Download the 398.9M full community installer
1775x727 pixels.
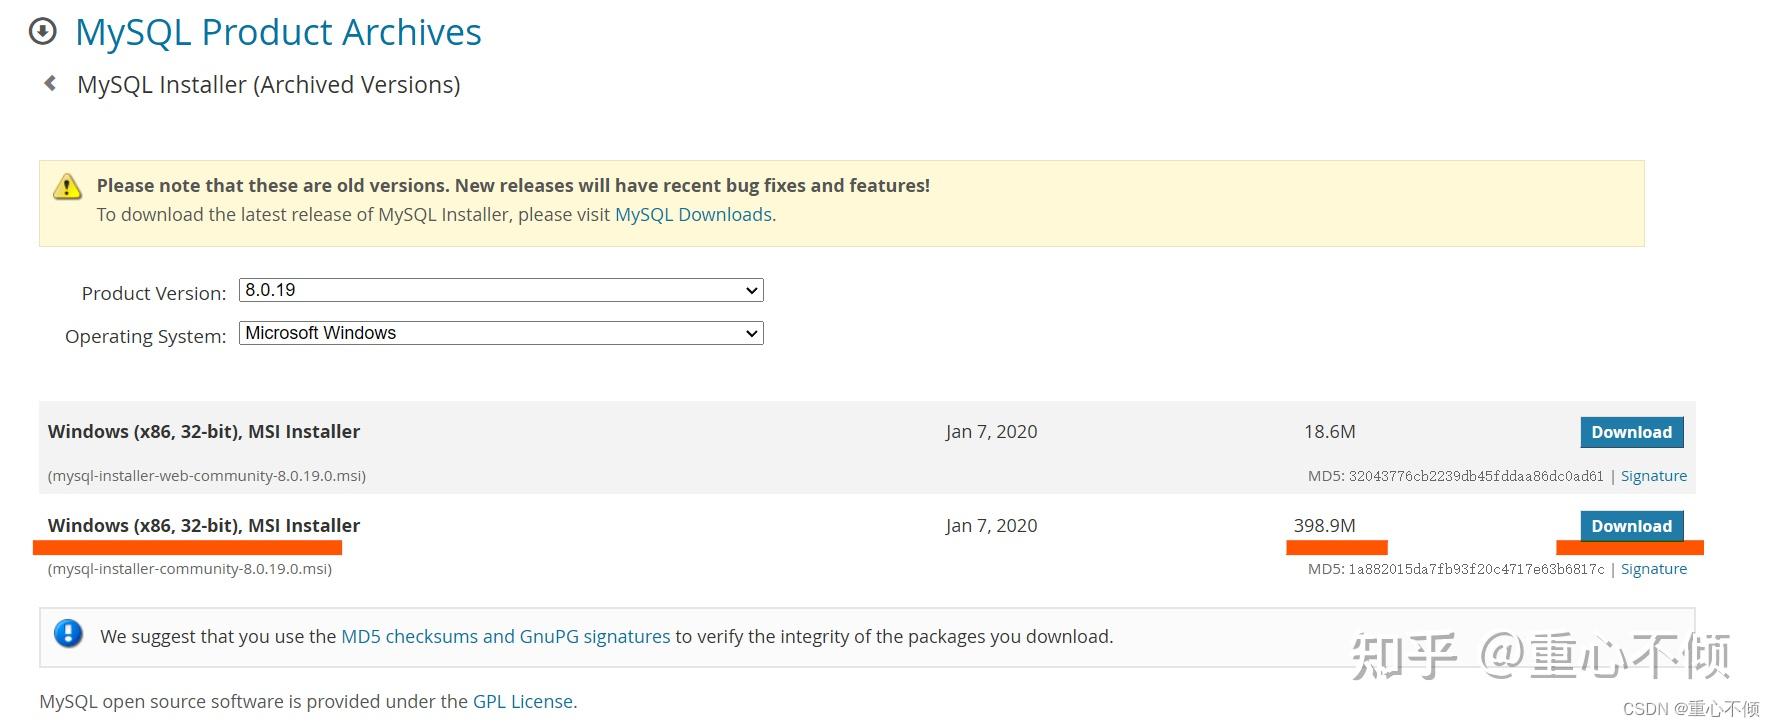point(1631,526)
